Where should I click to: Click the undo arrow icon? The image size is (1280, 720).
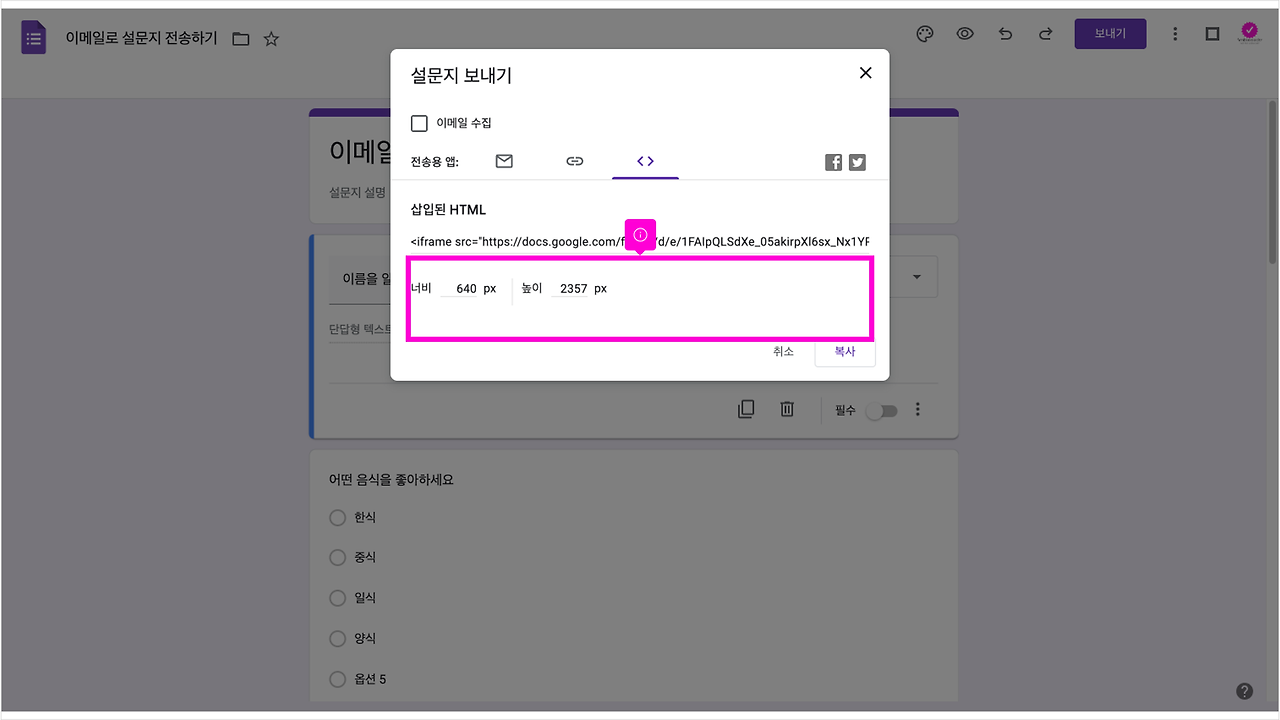coord(1005,33)
